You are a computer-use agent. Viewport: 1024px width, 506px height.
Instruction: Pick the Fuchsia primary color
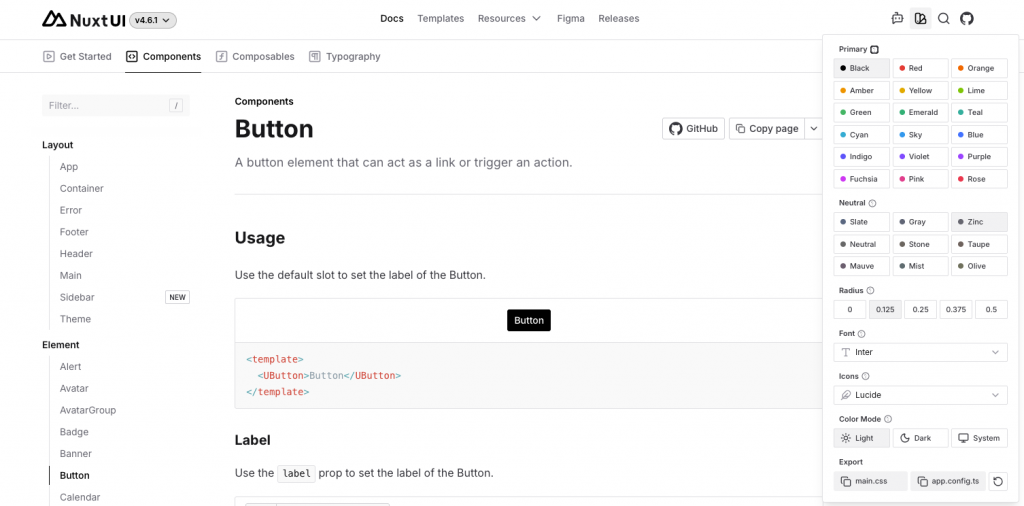pos(861,179)
